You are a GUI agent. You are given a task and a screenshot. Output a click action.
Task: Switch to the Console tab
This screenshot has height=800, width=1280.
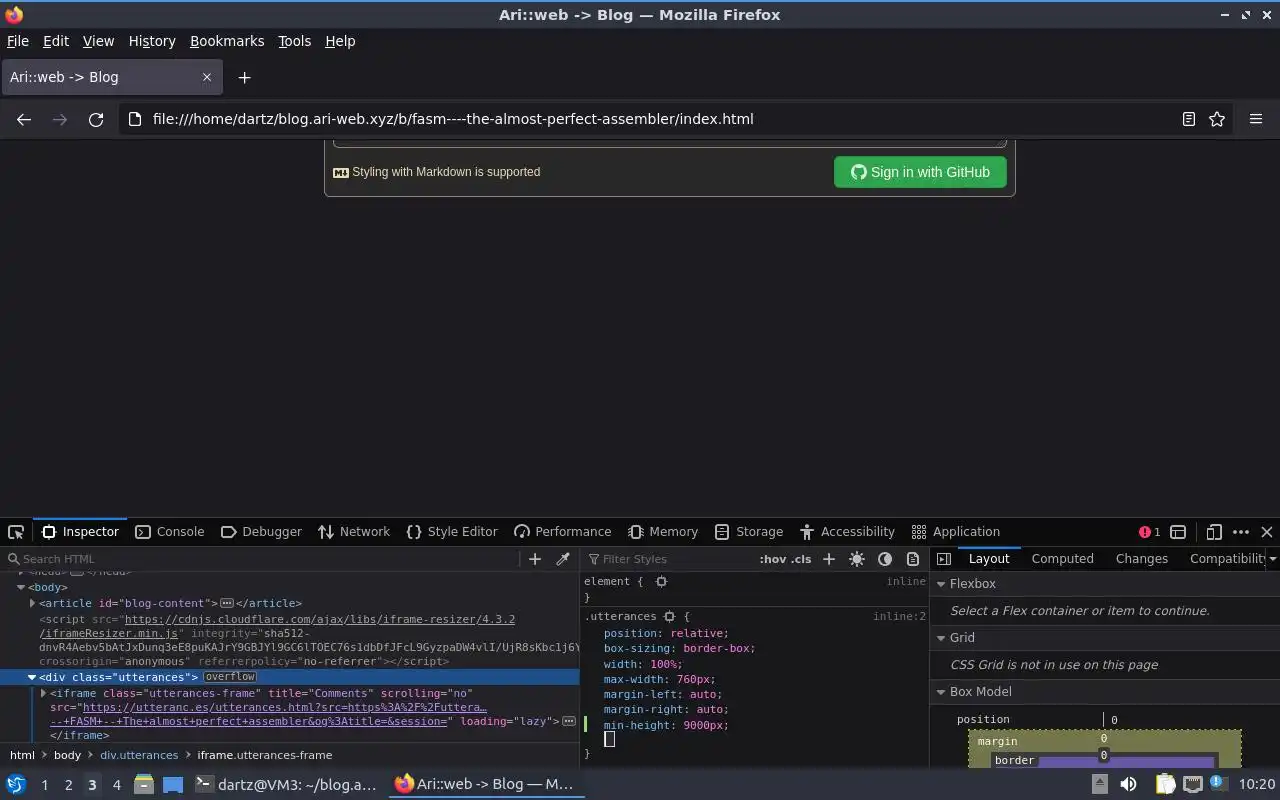[170, 532]
